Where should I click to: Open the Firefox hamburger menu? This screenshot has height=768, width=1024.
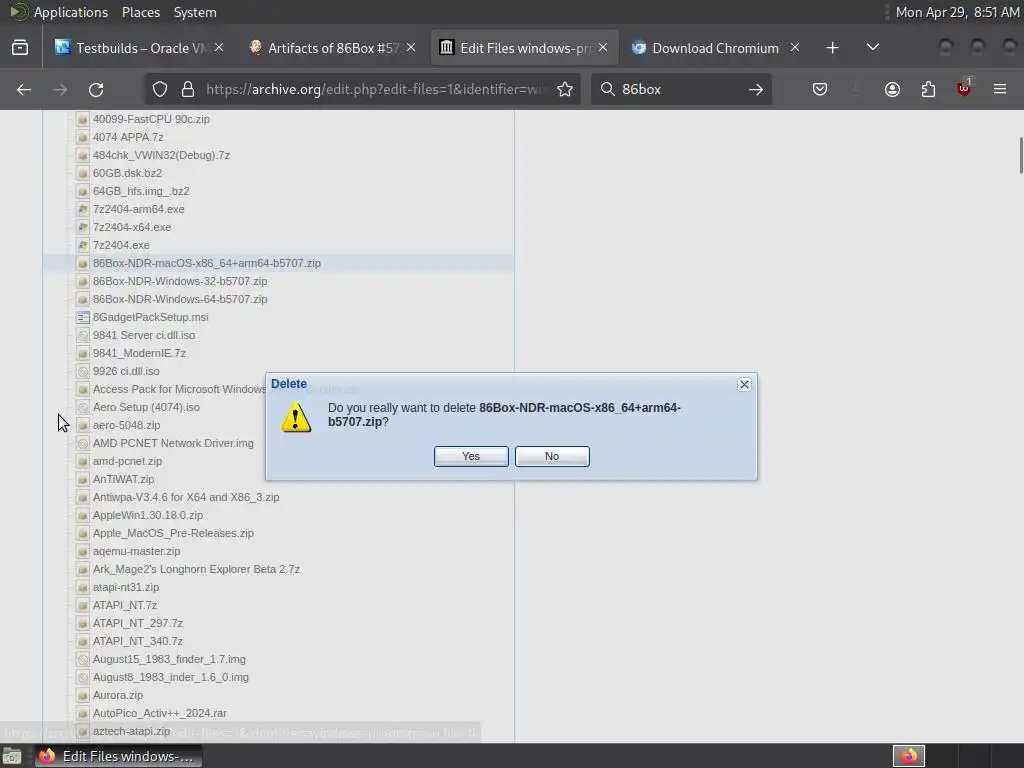[x=999, y=89]
